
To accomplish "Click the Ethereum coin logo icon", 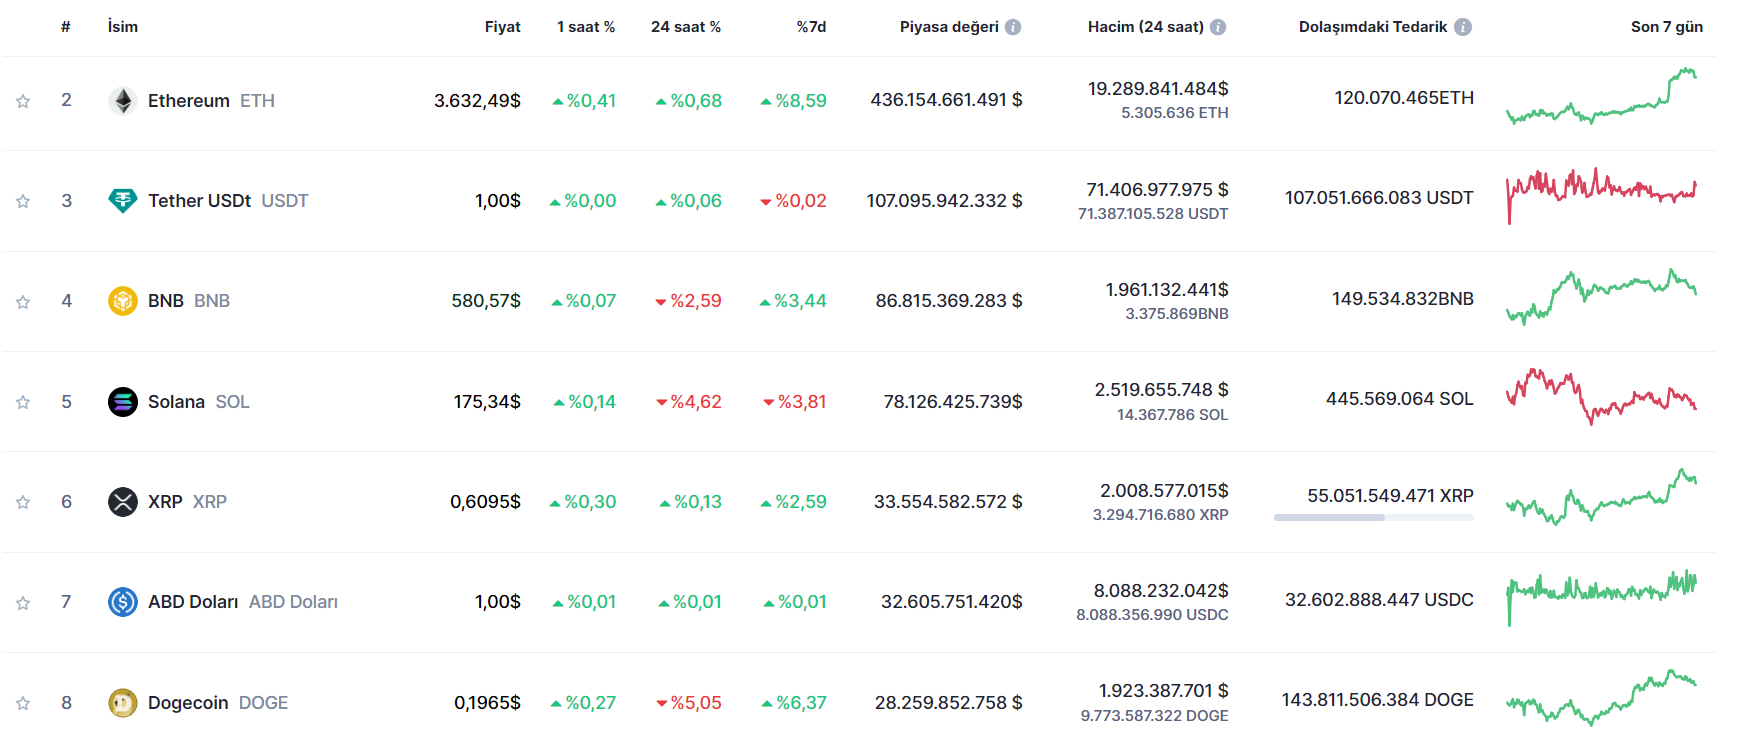I will pos(123,101).
